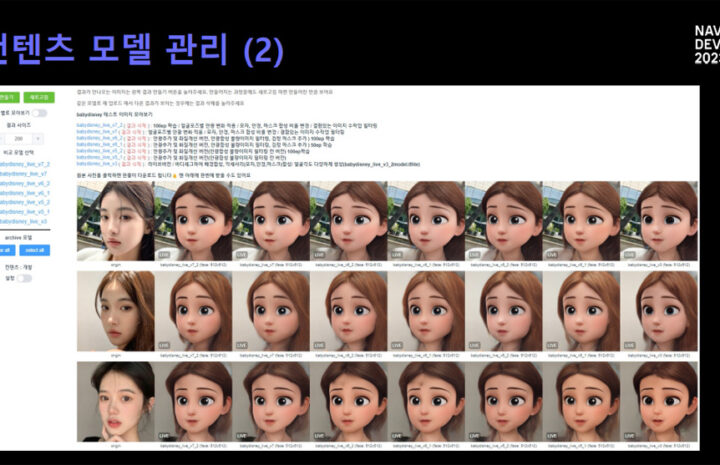Click LIVE badge on auburn-haired v3 result
720x465 pixels.
click(x=630, y=345)
